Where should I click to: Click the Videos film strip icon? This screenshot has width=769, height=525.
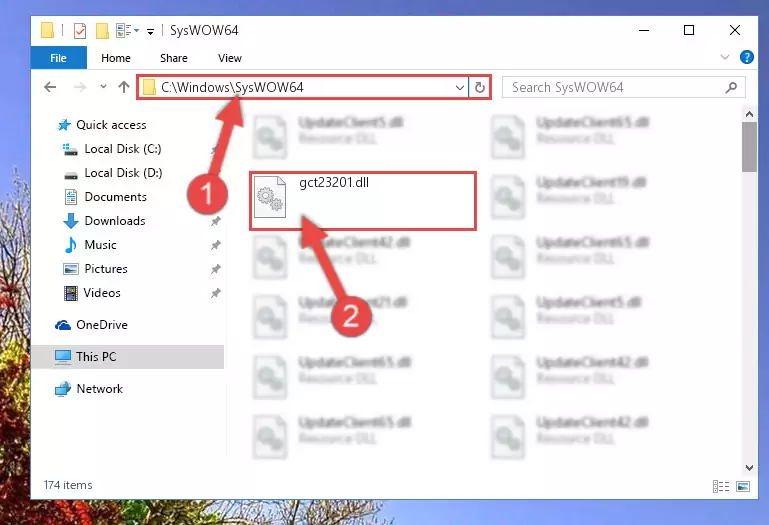(x=71, y=293)
